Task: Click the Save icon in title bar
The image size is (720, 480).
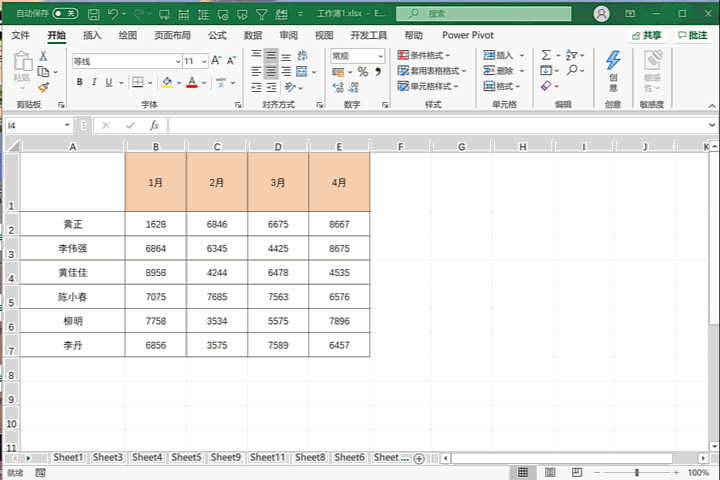Action: coord(93,14)
